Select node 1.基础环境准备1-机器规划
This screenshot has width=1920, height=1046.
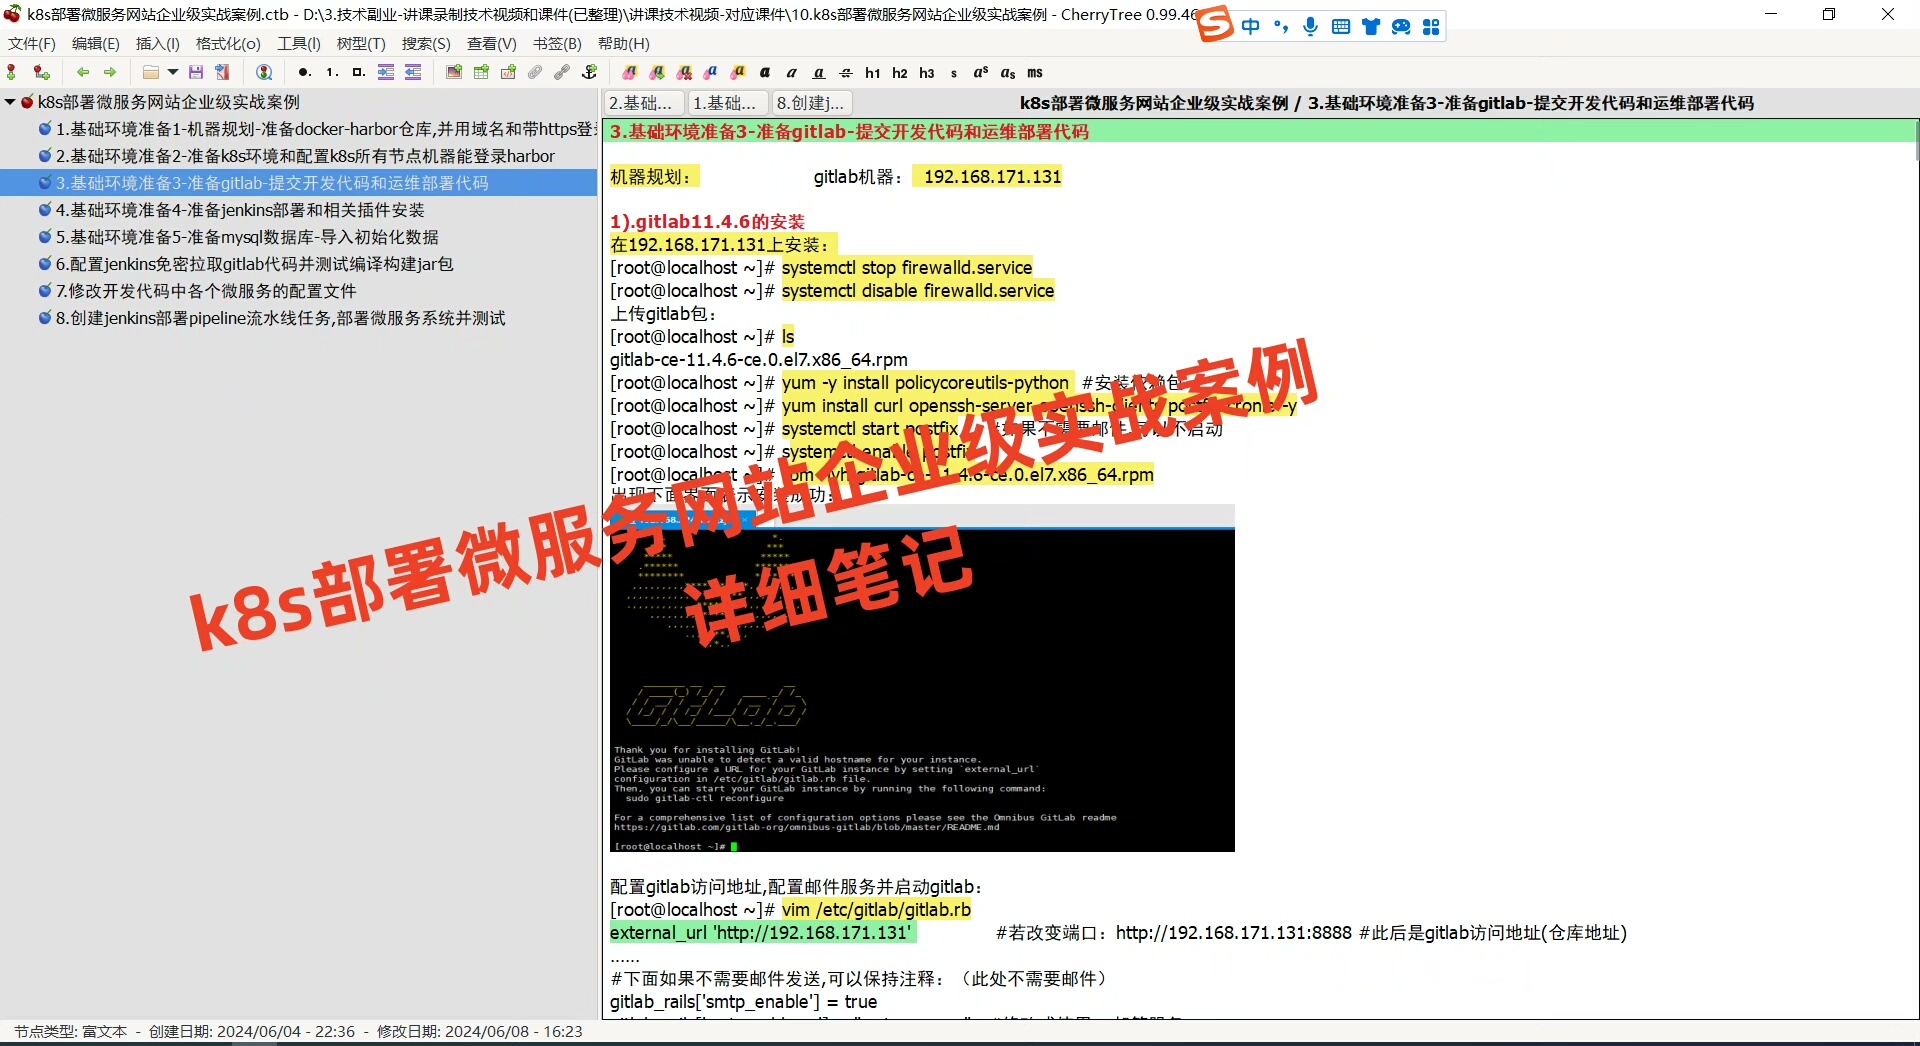point(326,129)
